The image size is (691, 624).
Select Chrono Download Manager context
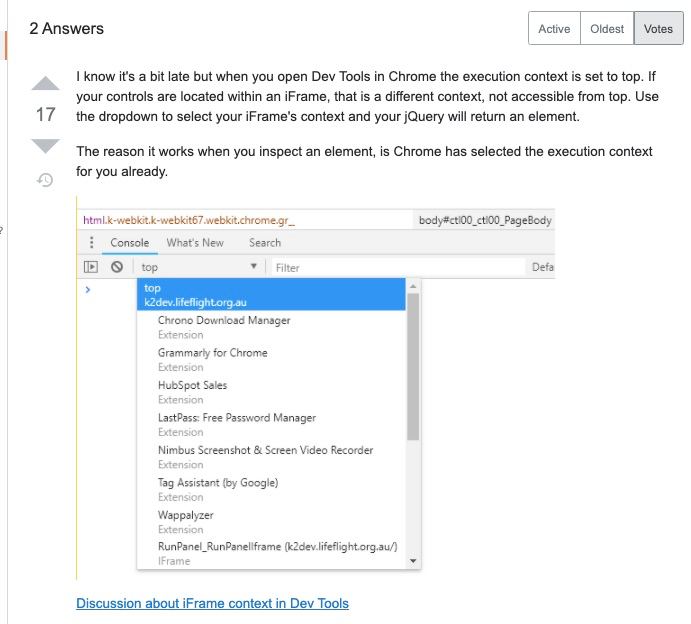[271, 327]
